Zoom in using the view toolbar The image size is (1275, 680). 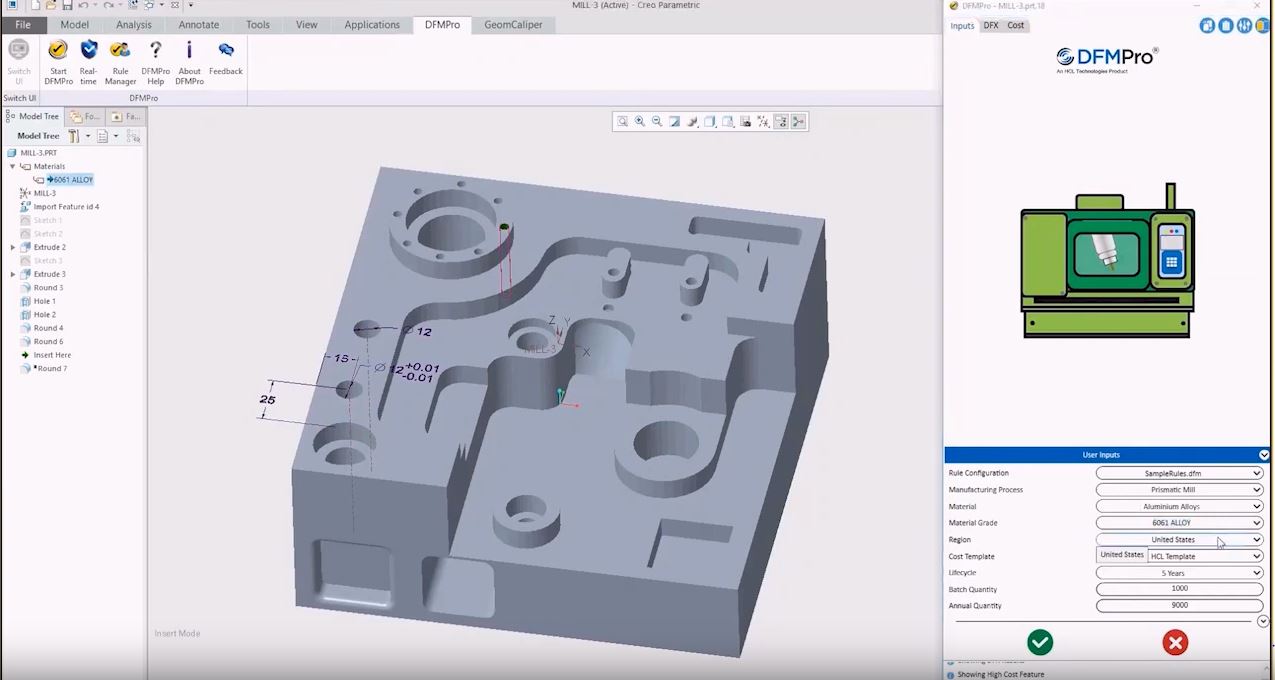[639, 121]
